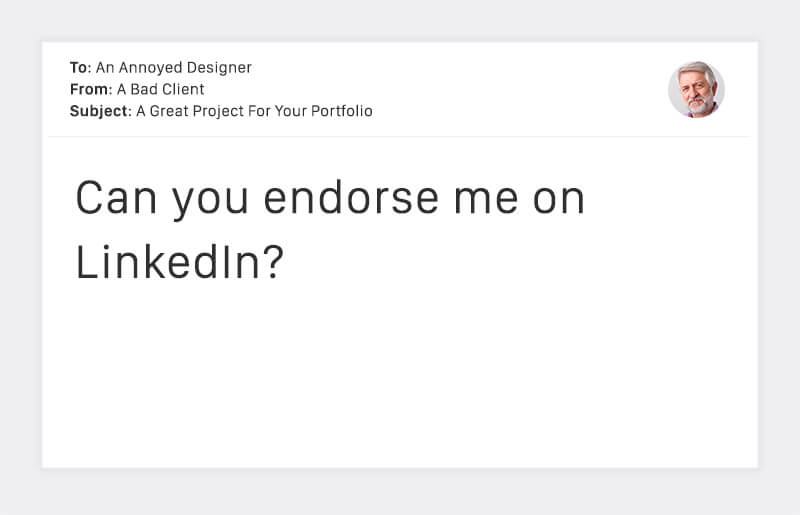The image size is (800, 515).
Task: Click the word "on" ending the first line
Action: 558,198
